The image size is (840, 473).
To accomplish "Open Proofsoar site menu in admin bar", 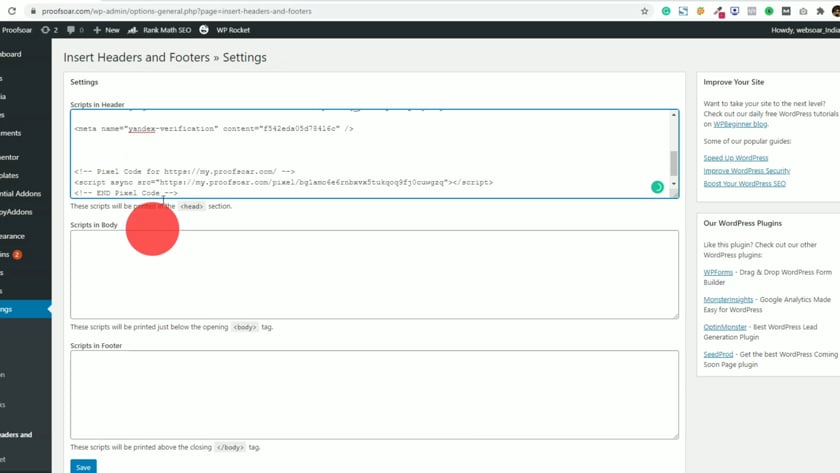I will pos(16,30).
